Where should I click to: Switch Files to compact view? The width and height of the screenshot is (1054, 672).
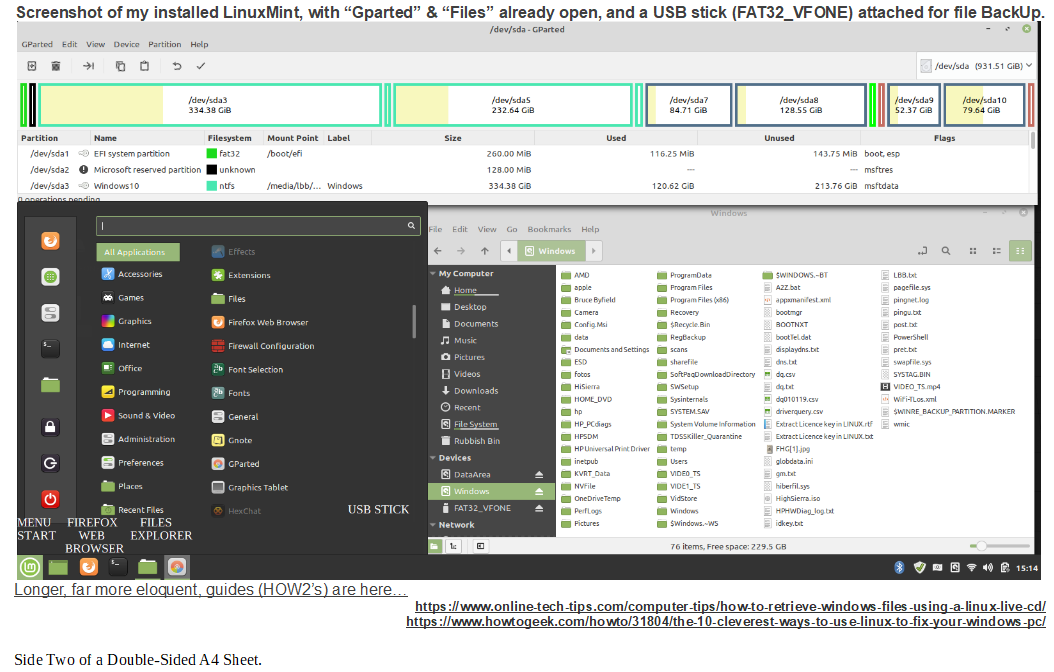(x=1020, y=251)
